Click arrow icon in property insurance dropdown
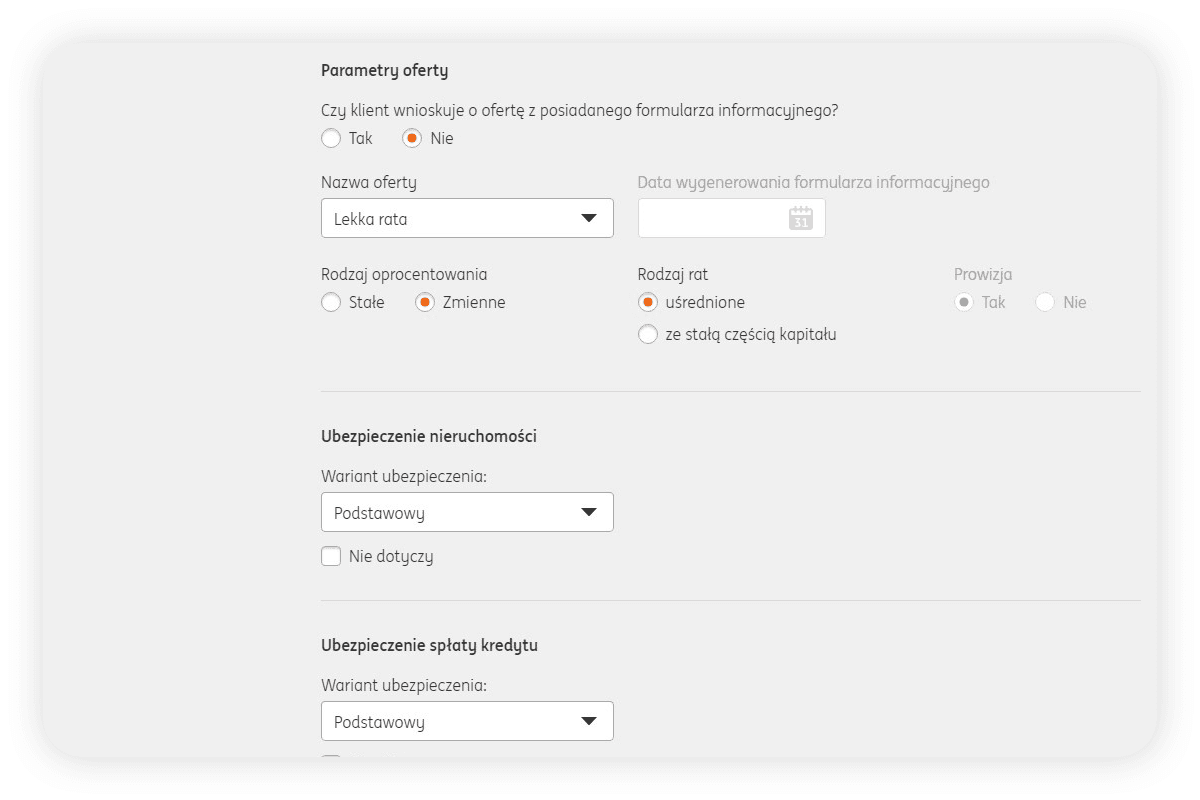The image size is (1200, 800). [x=589, y=512]
